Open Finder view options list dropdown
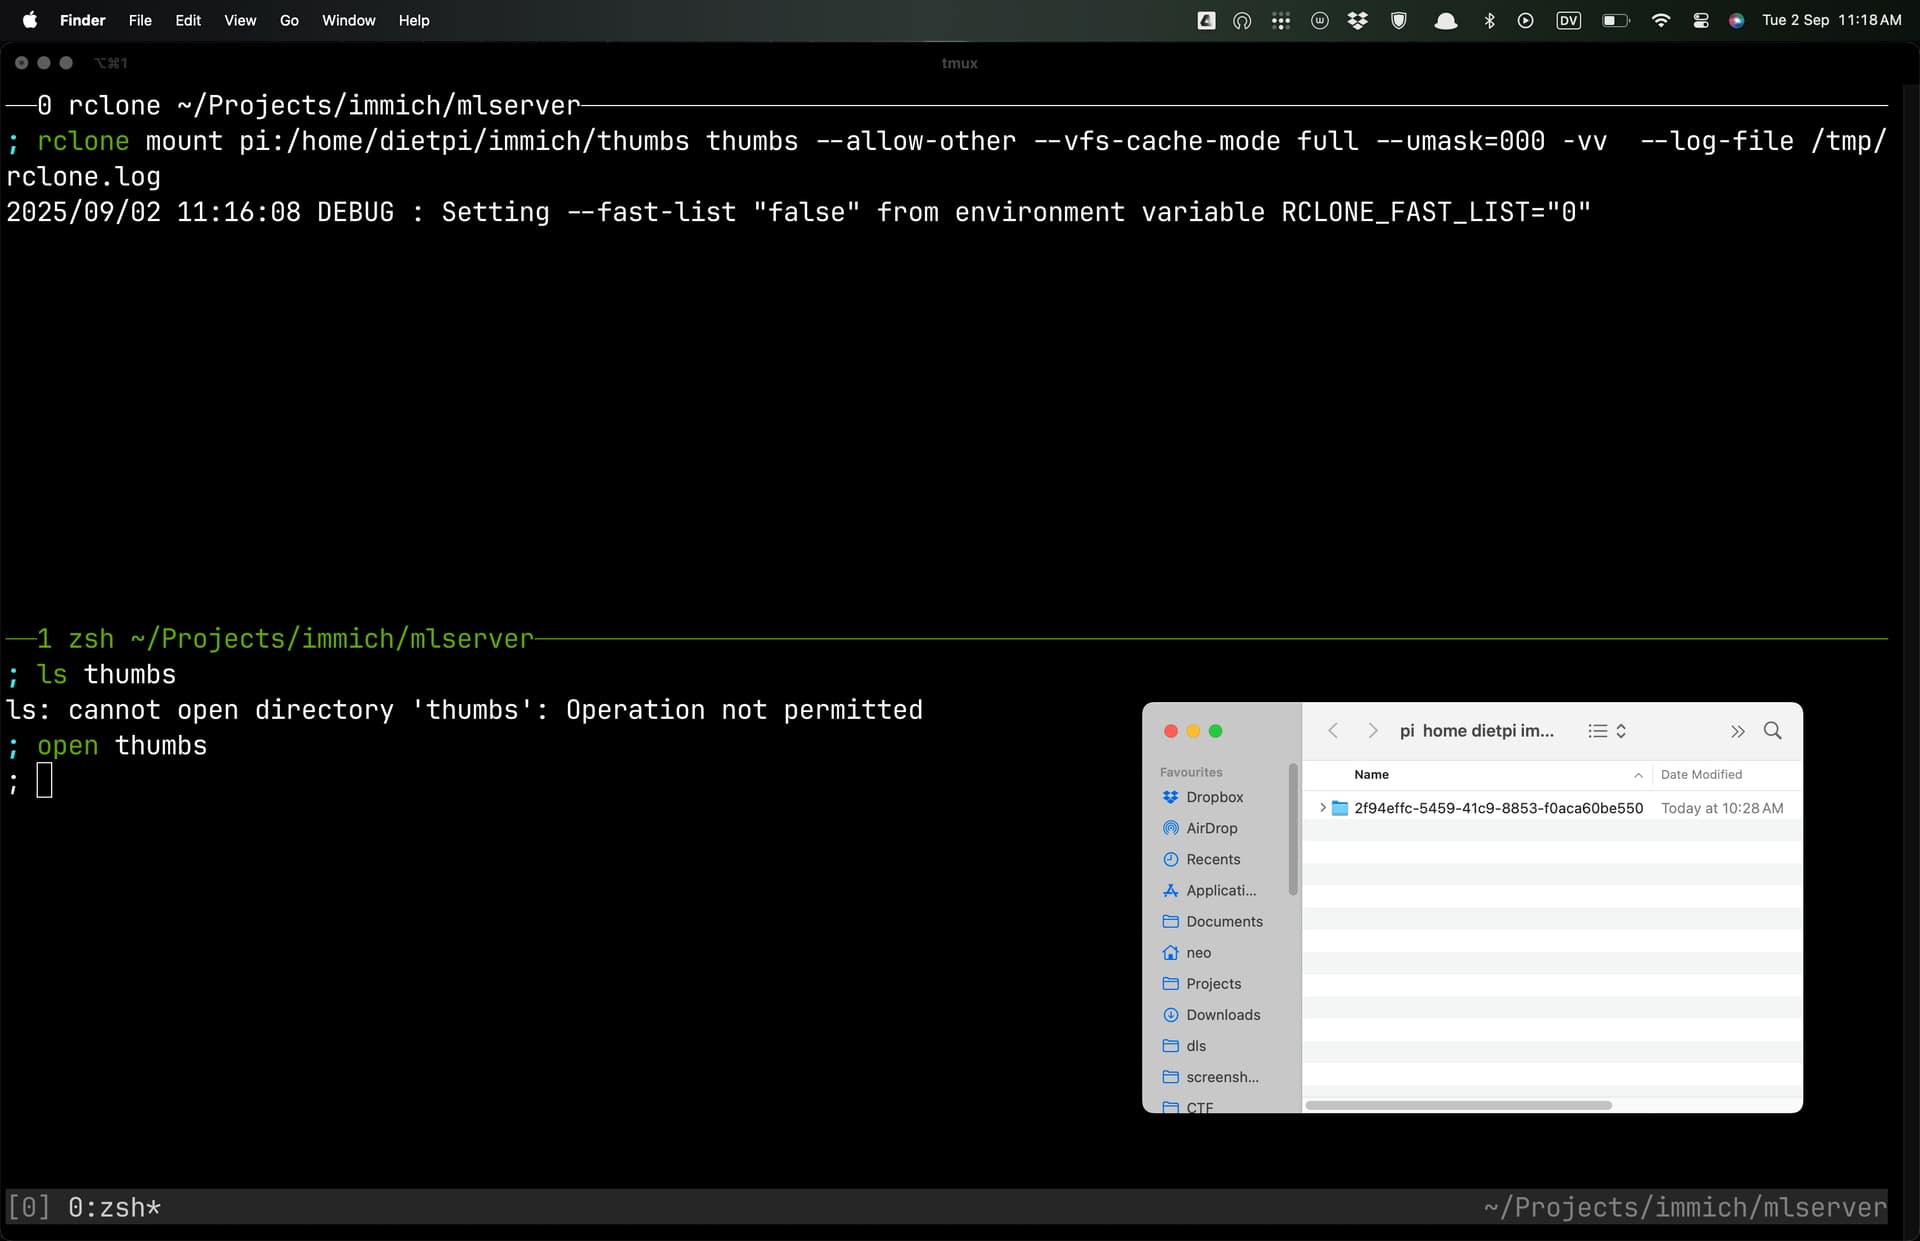 click(1607, 731)
